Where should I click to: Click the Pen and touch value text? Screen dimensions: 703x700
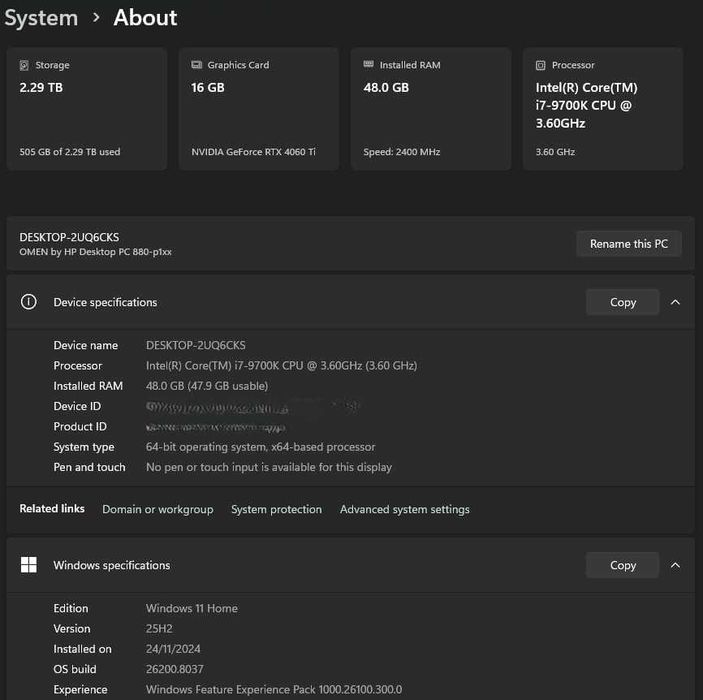[269, 467]
